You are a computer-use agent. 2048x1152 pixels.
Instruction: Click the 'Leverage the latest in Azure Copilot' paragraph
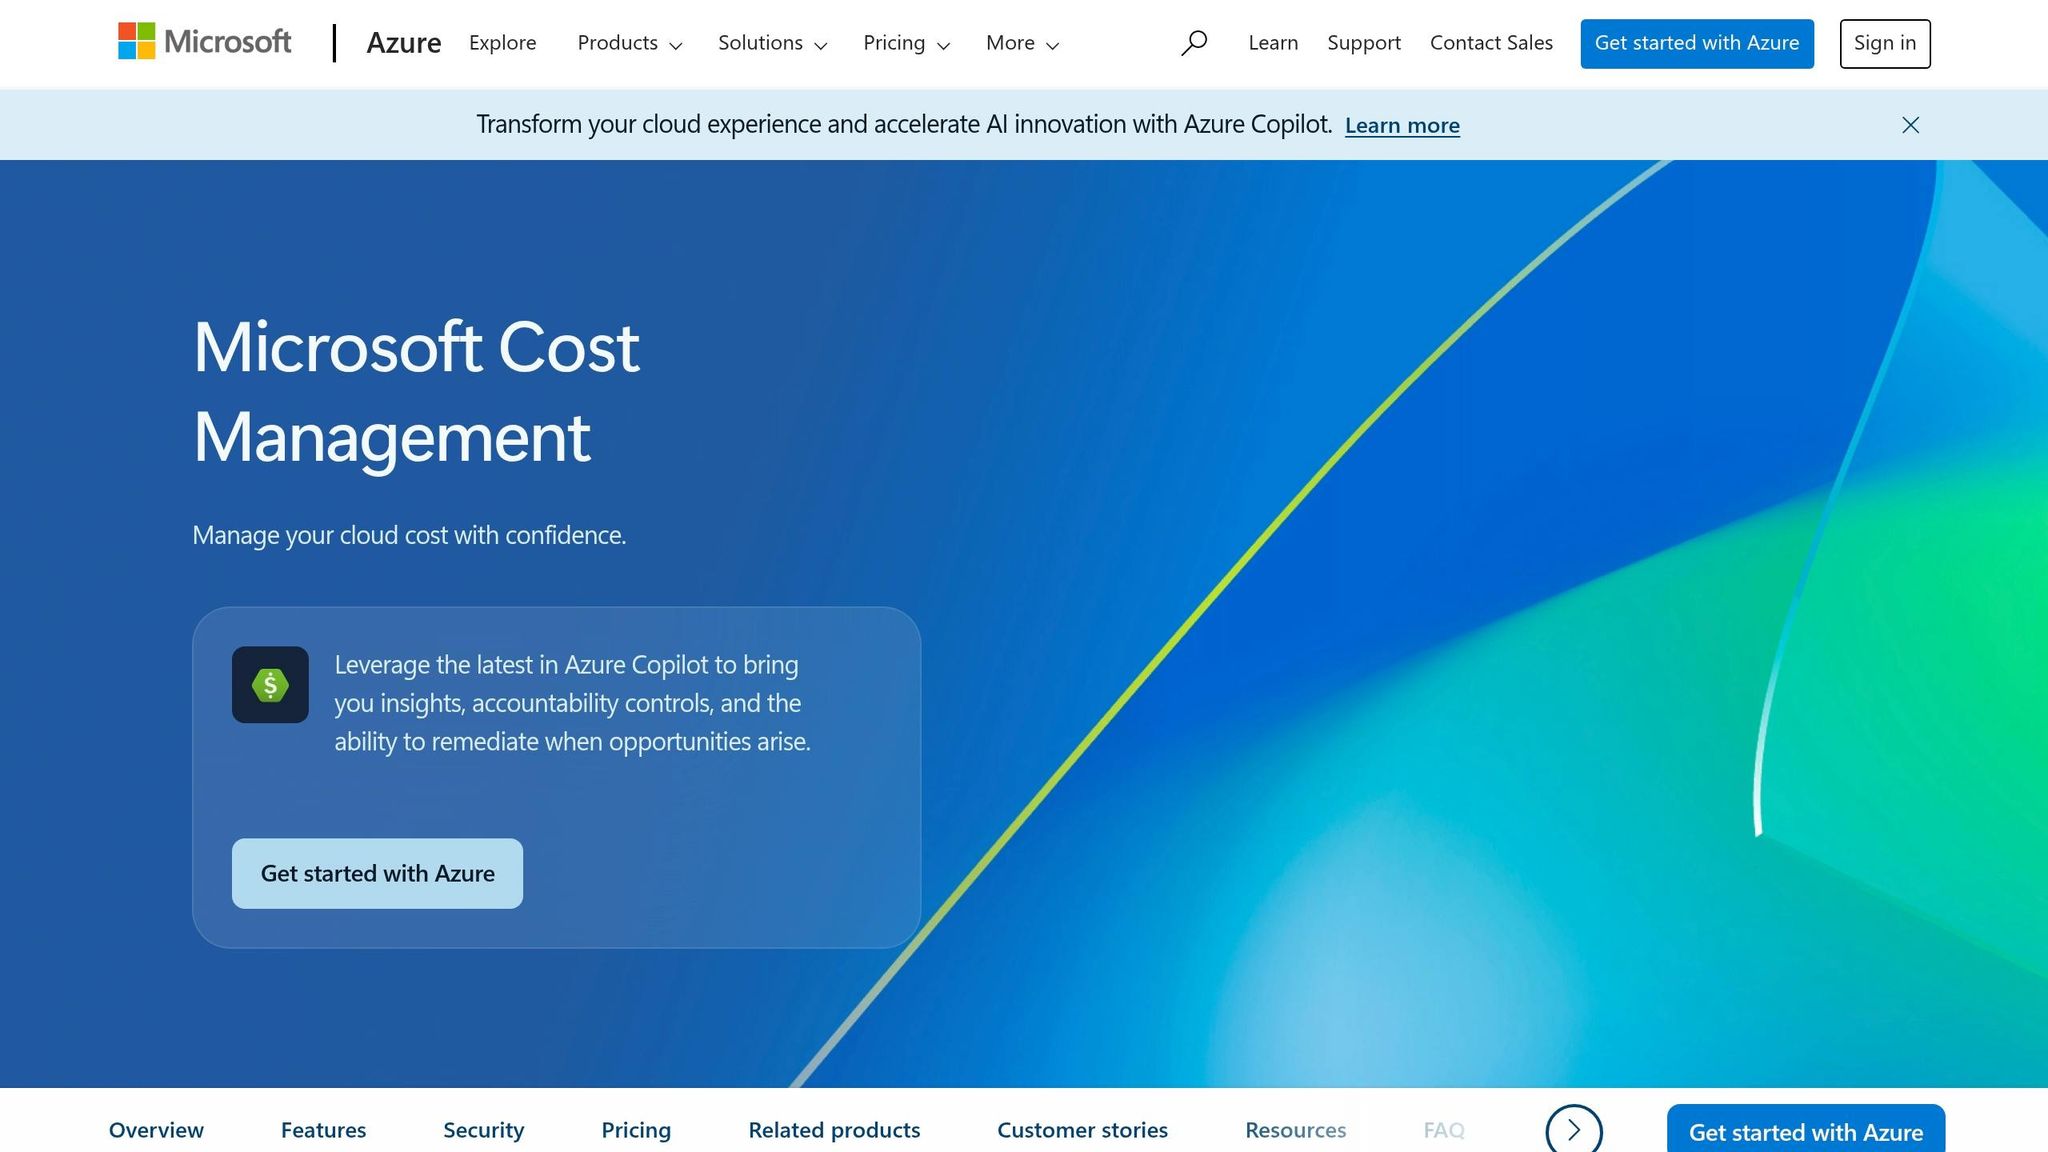pos(572,703)
